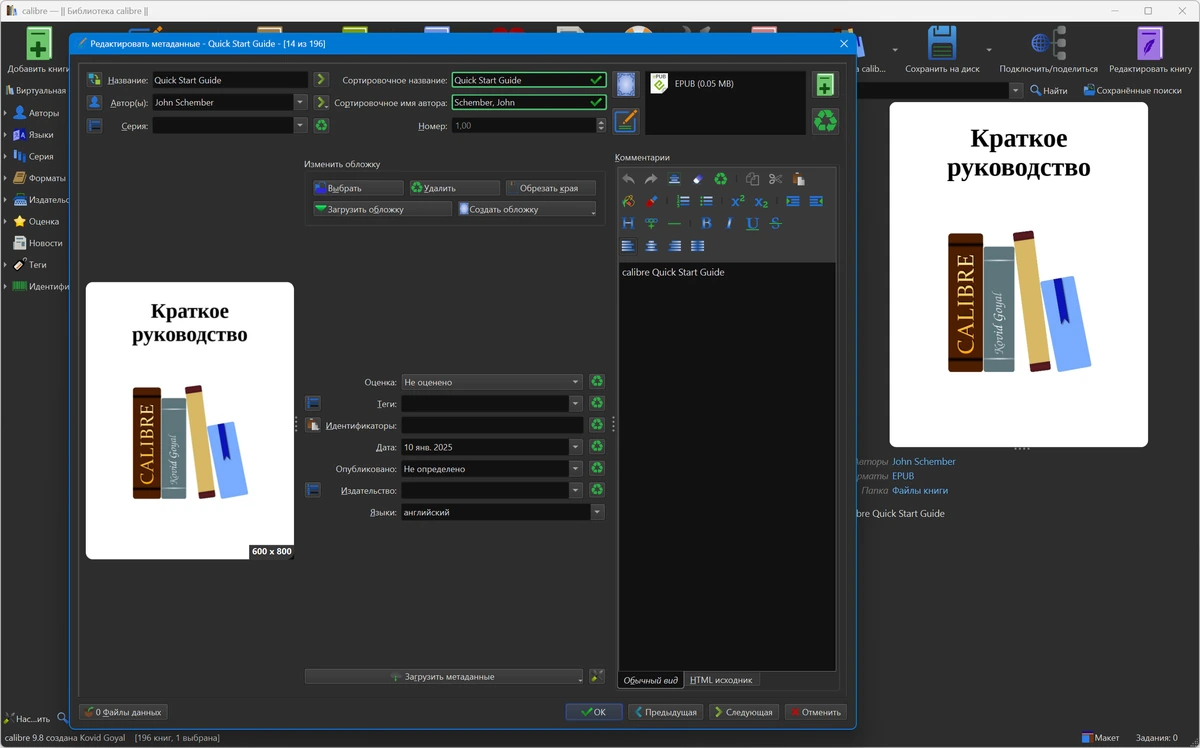Click the scissors cut icon

(x=775, y=179)
